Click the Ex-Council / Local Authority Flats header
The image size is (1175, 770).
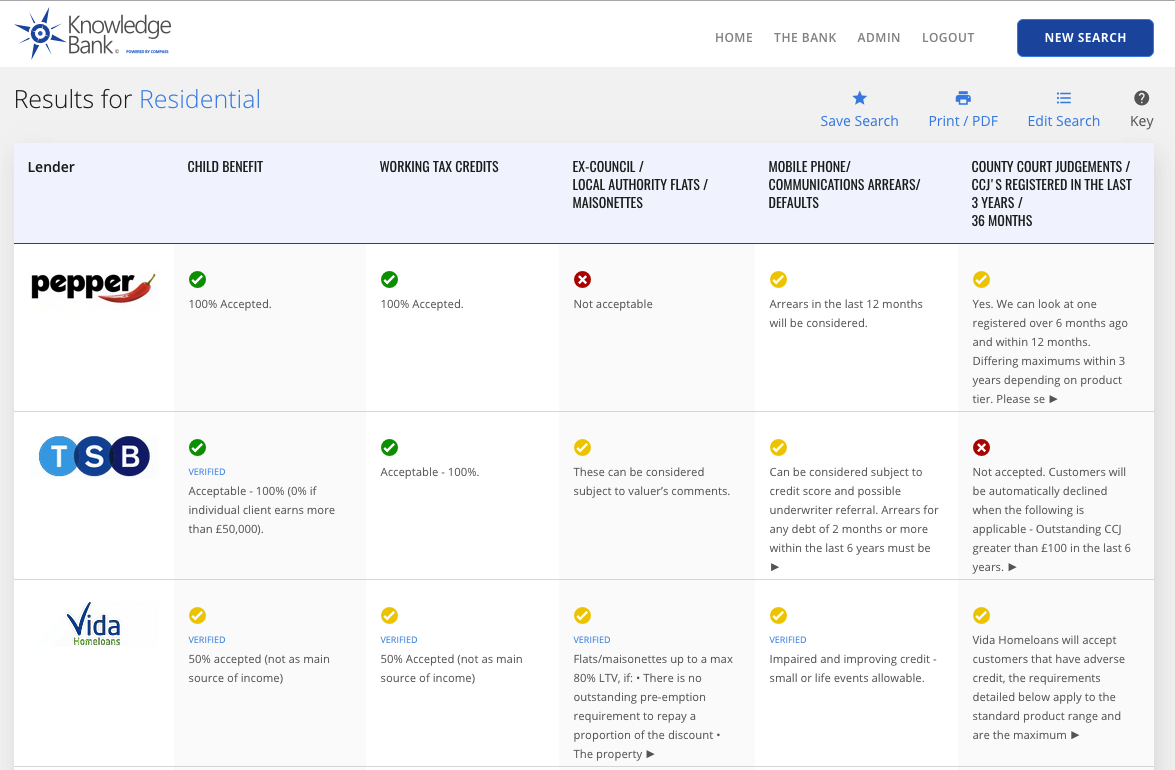(640, 184)
